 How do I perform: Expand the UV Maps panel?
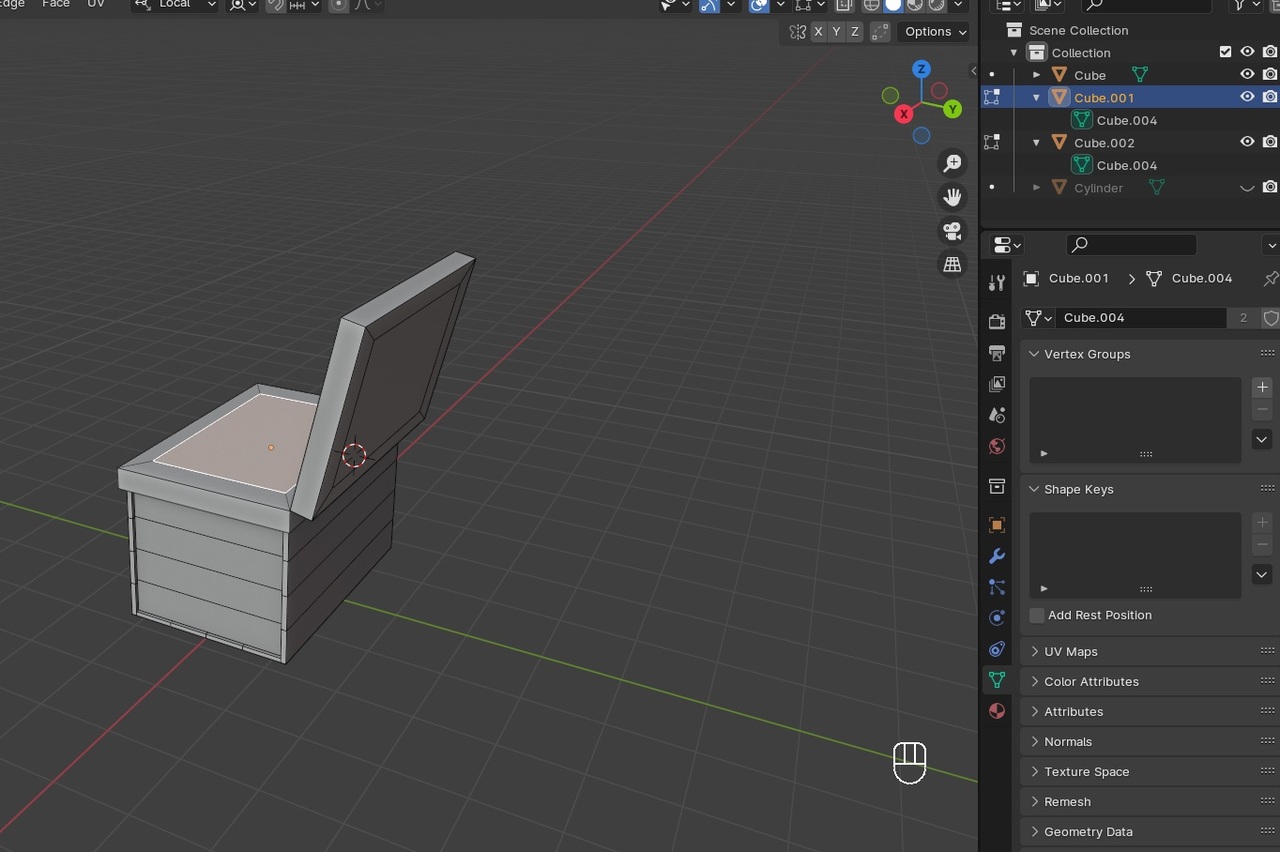coord(1070,651)
